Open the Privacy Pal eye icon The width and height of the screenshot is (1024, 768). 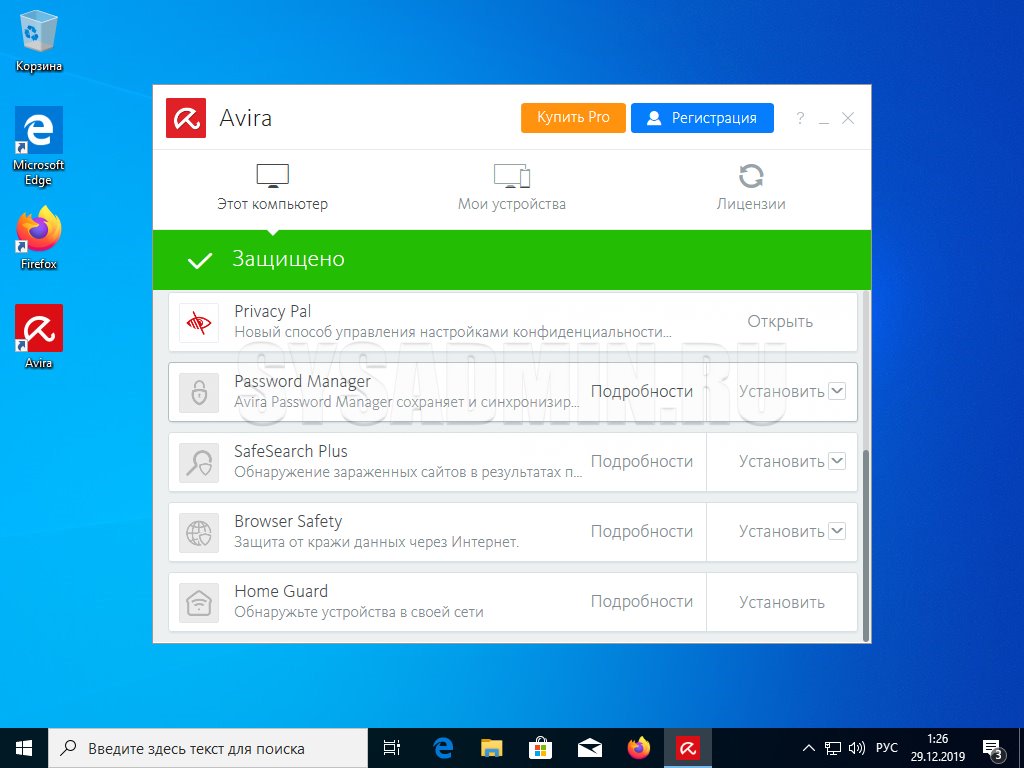tap(199, 322)
